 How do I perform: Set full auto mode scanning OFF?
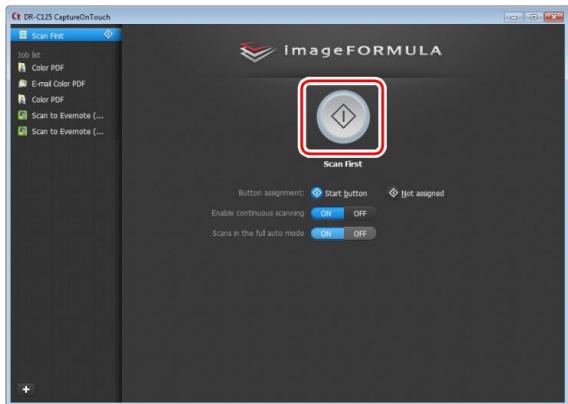coord(360,234)
